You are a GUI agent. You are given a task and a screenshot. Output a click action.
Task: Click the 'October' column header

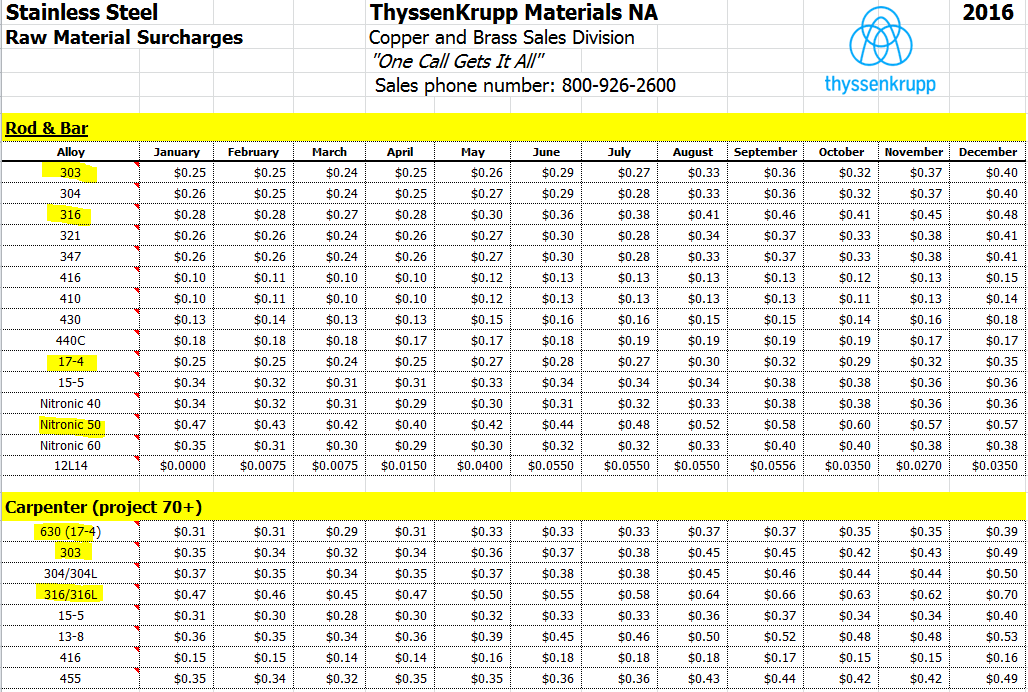coord(841,151)
